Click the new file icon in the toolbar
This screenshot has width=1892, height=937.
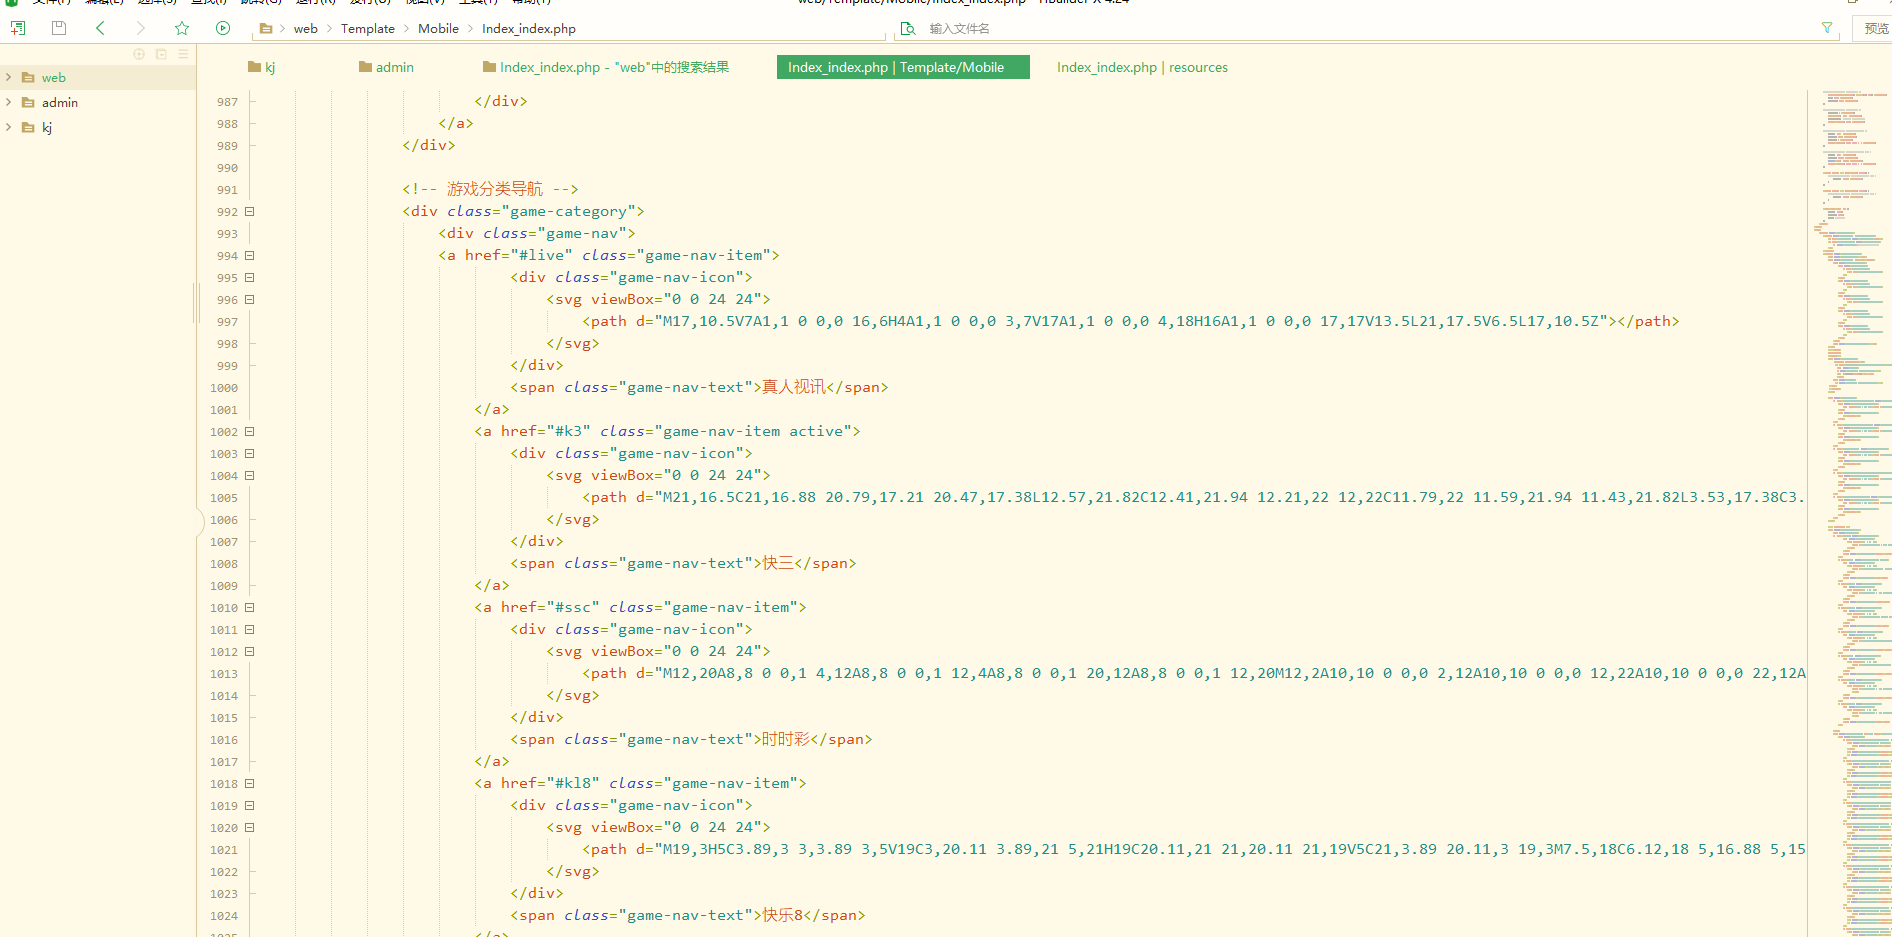(x=18, y=28)
